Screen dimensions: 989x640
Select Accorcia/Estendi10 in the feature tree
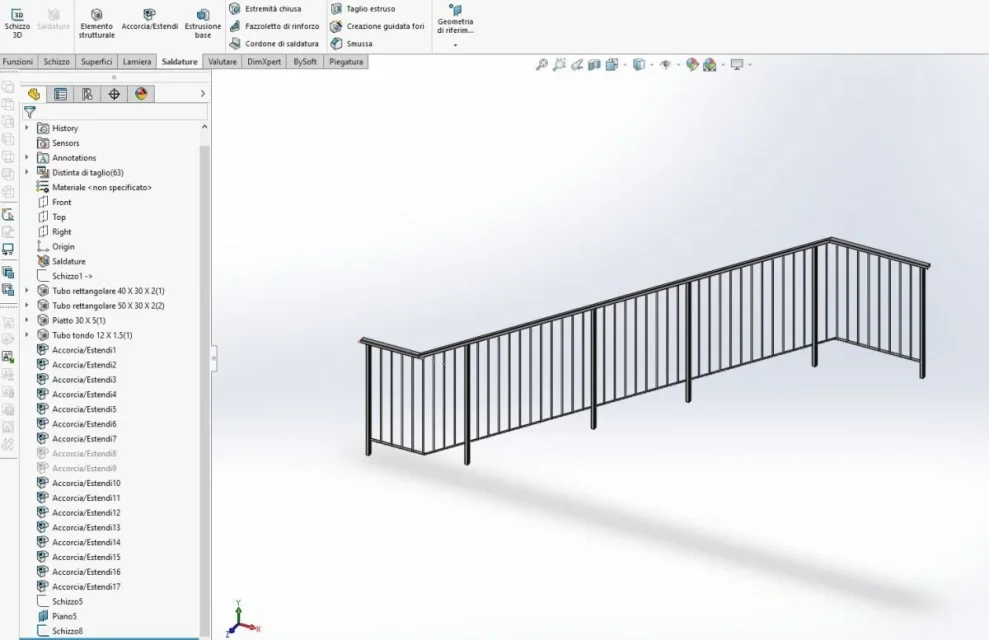tap(86, 483)
